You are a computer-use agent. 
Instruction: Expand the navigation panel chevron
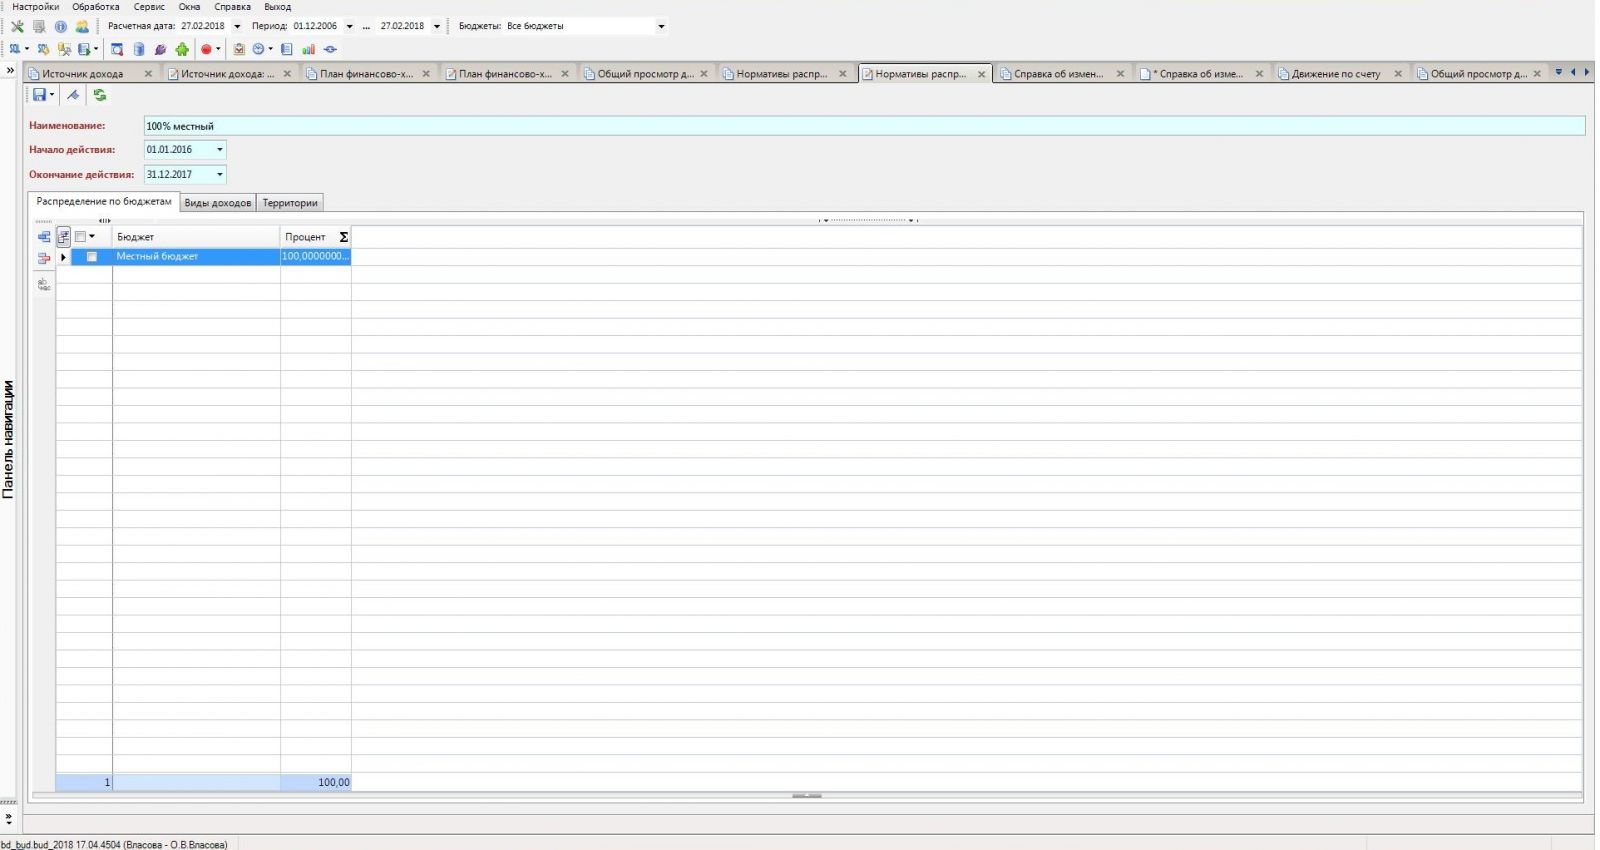[x=9, y=70]
